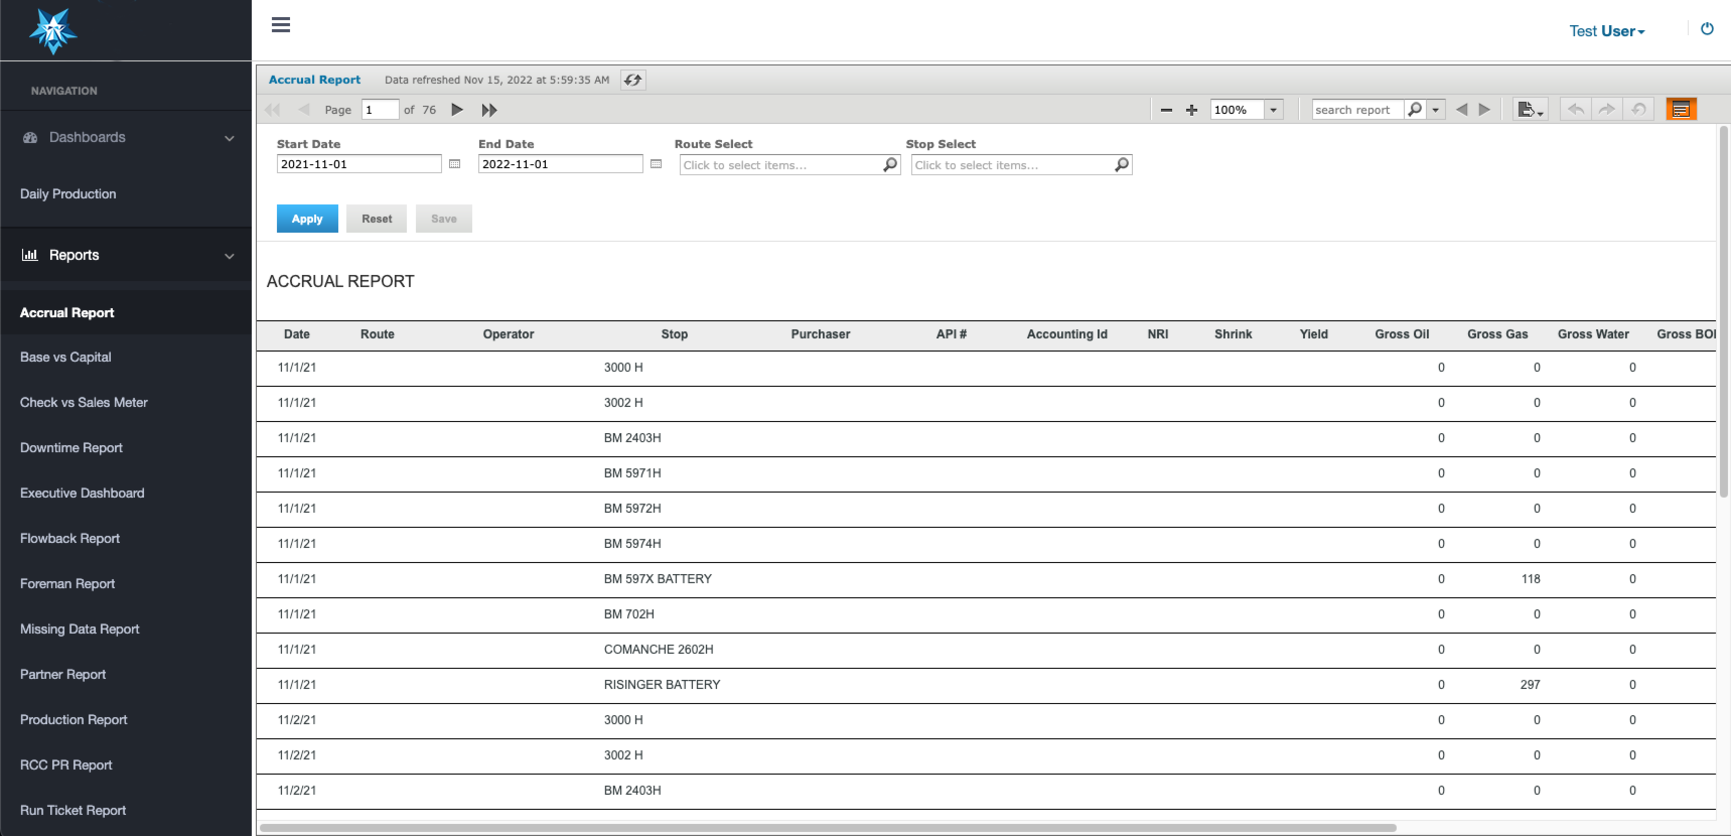
Task: Click the Route Select magnifier icon
Action: [x=890, y=165]
